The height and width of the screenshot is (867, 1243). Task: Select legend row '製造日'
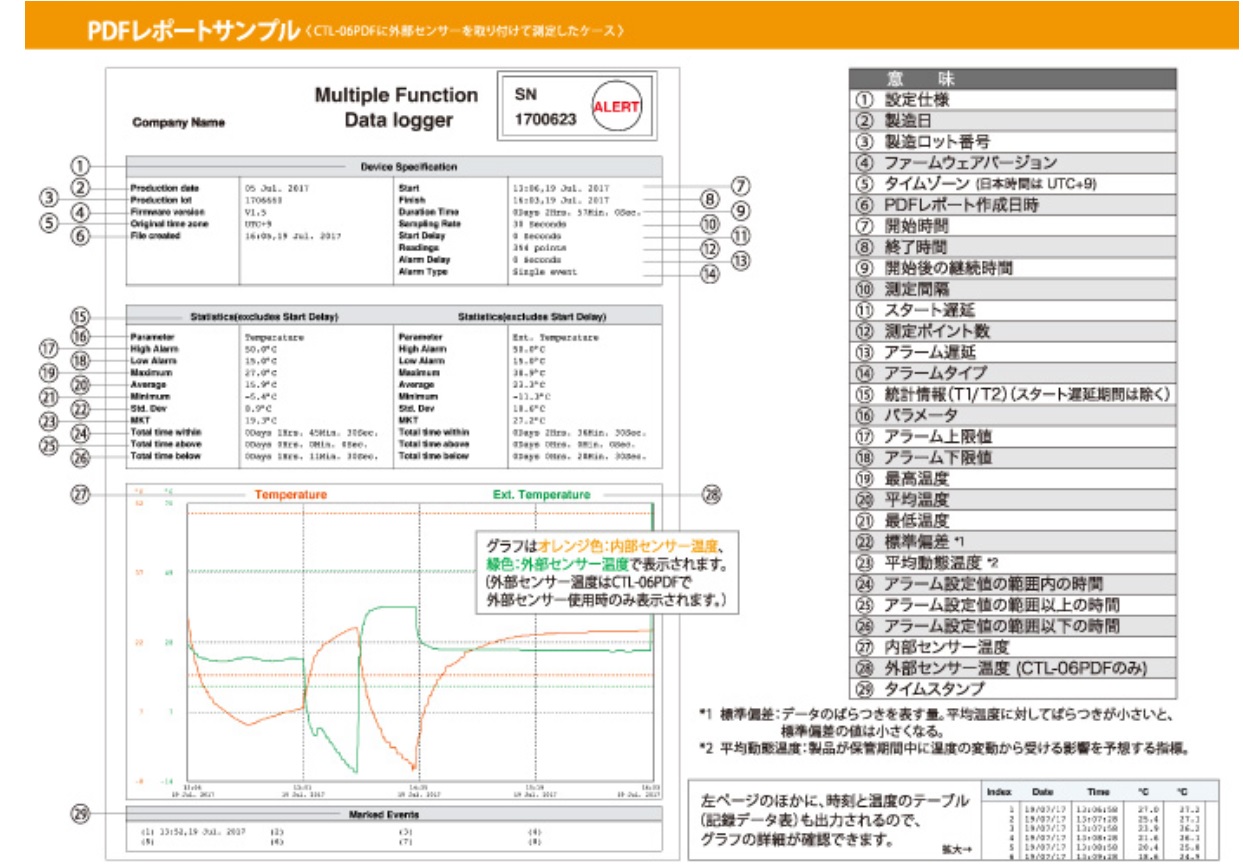tap(1012, 121)
